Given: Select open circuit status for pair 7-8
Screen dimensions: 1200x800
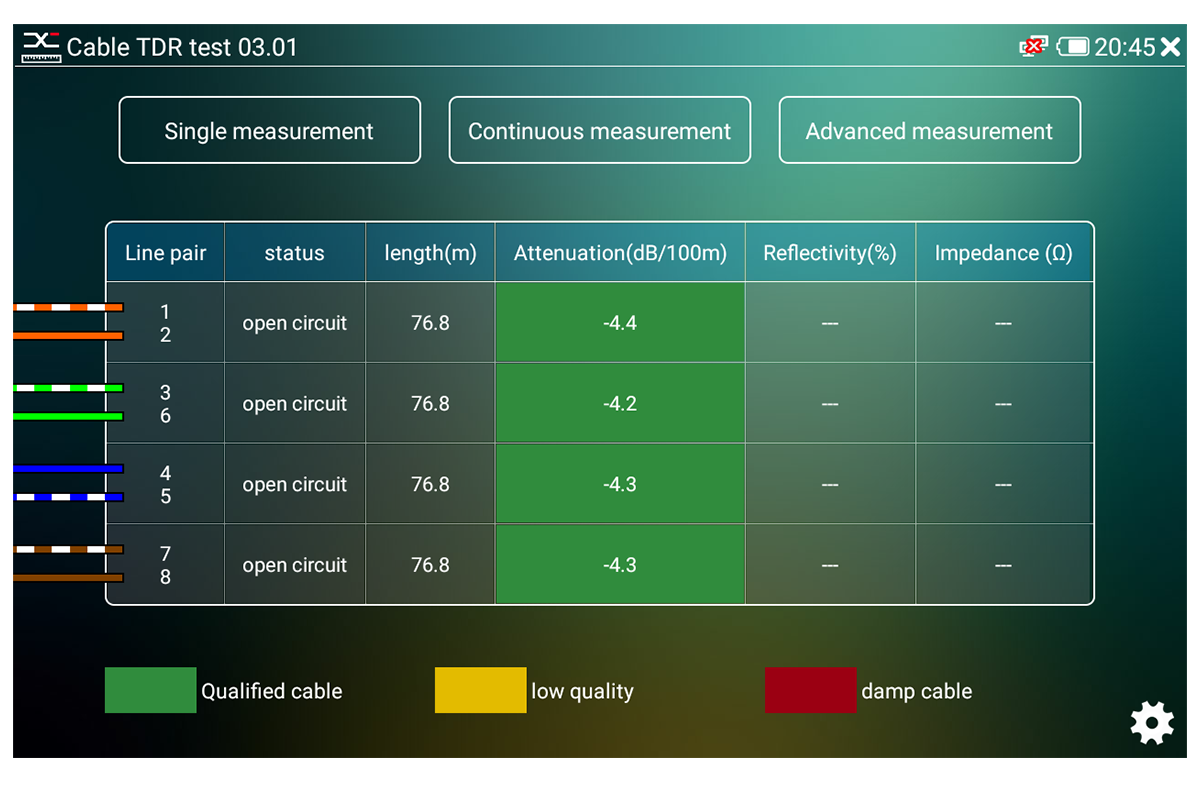Looking at the screenshot, I should pos(295,565).
